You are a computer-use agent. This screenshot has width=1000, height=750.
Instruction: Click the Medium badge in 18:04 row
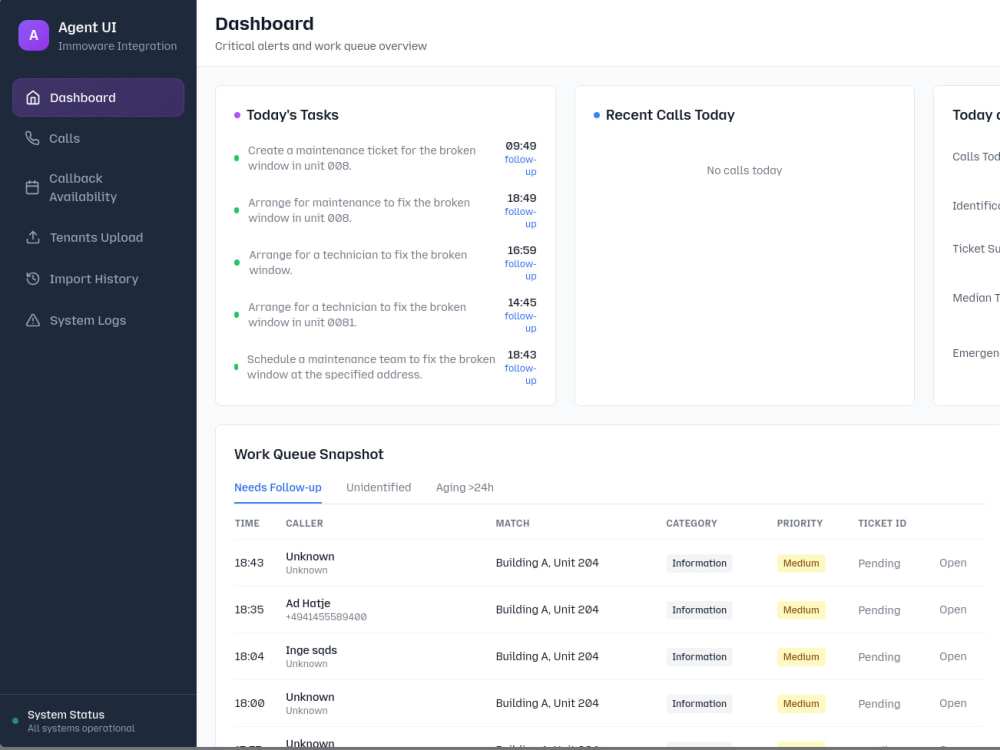pyautogui.click(x=801, y=657)
